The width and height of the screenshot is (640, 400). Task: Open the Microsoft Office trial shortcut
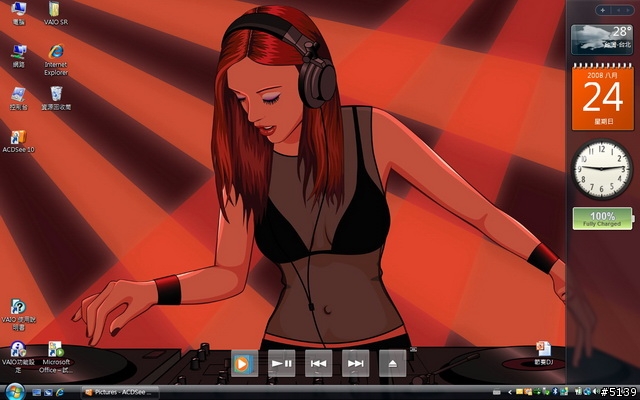pos(56,358)
